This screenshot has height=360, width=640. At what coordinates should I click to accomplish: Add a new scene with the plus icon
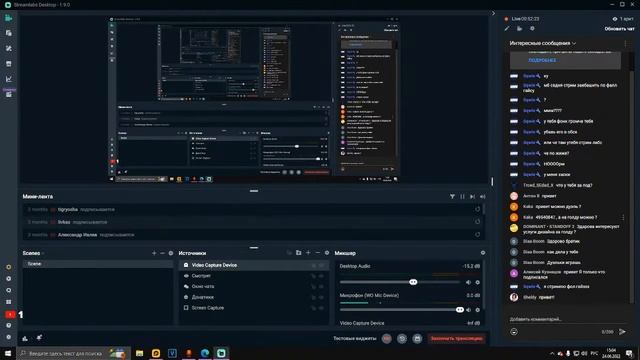pyautogui.click(x=154, y=253)
